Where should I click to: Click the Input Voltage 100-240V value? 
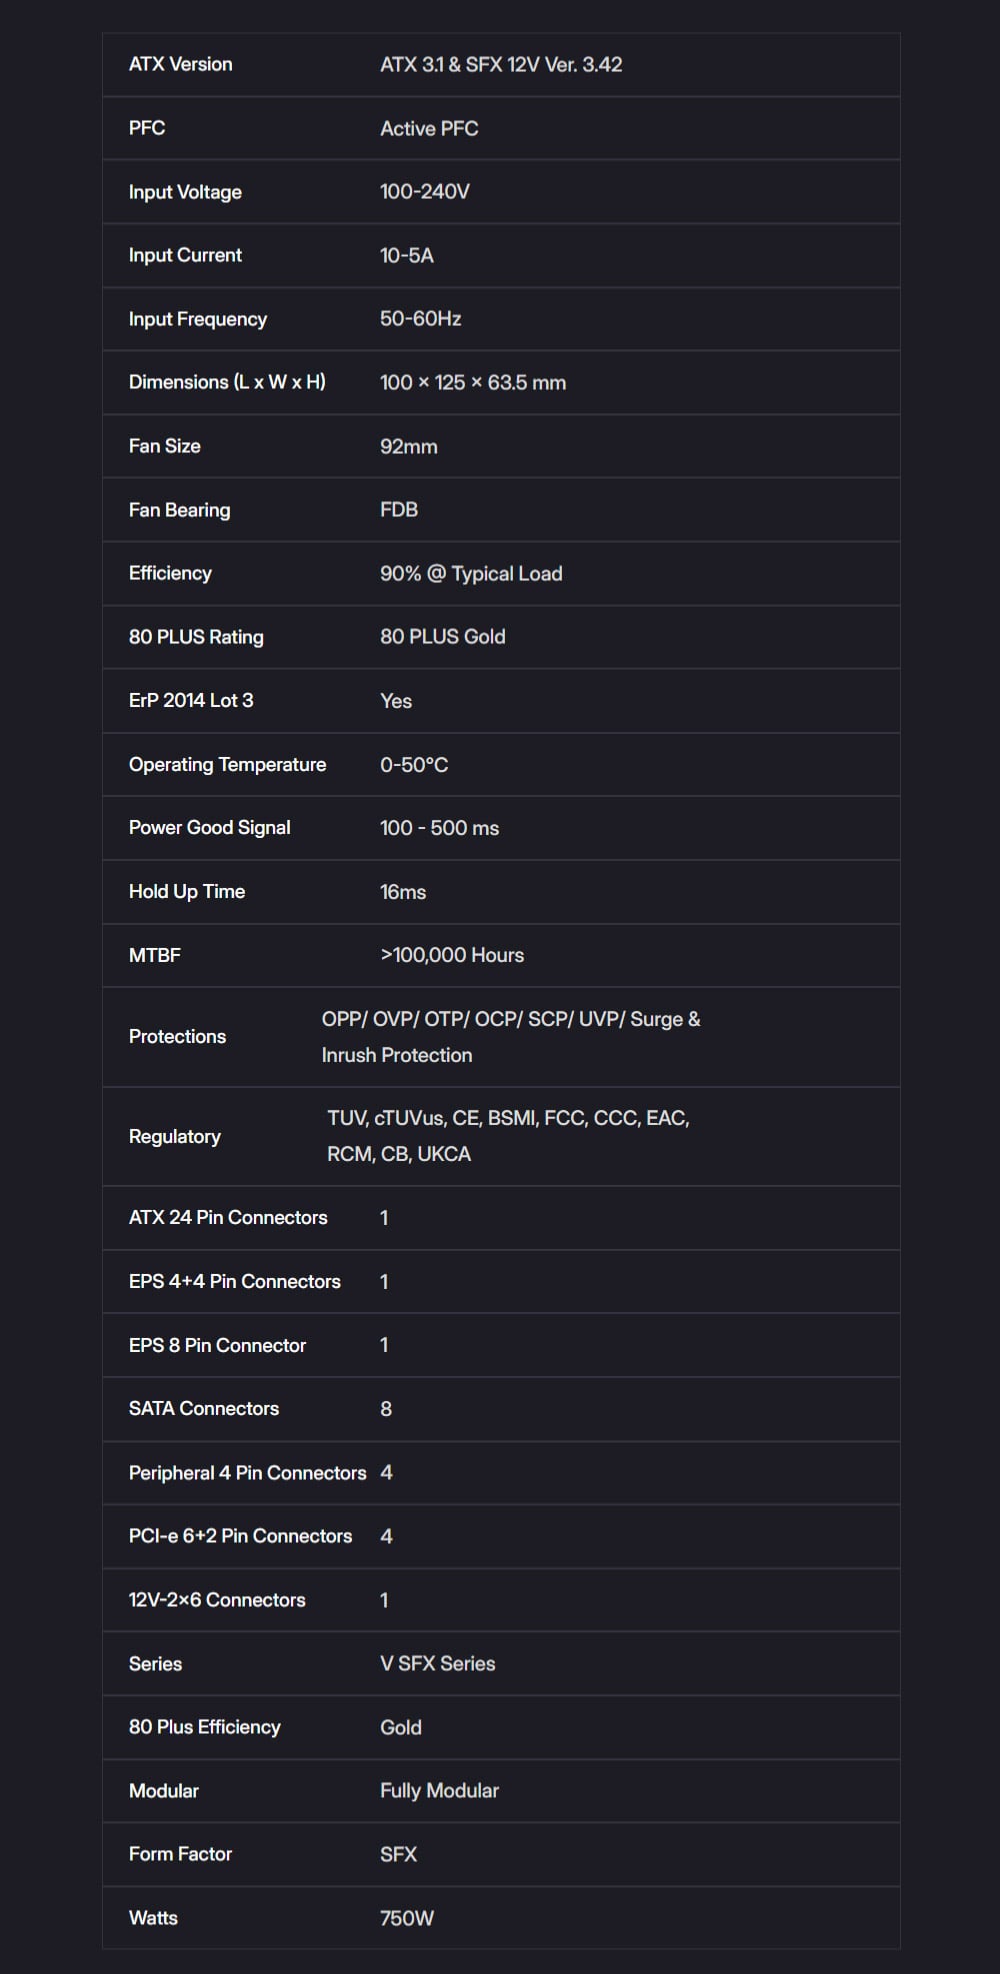click(424, 191)
